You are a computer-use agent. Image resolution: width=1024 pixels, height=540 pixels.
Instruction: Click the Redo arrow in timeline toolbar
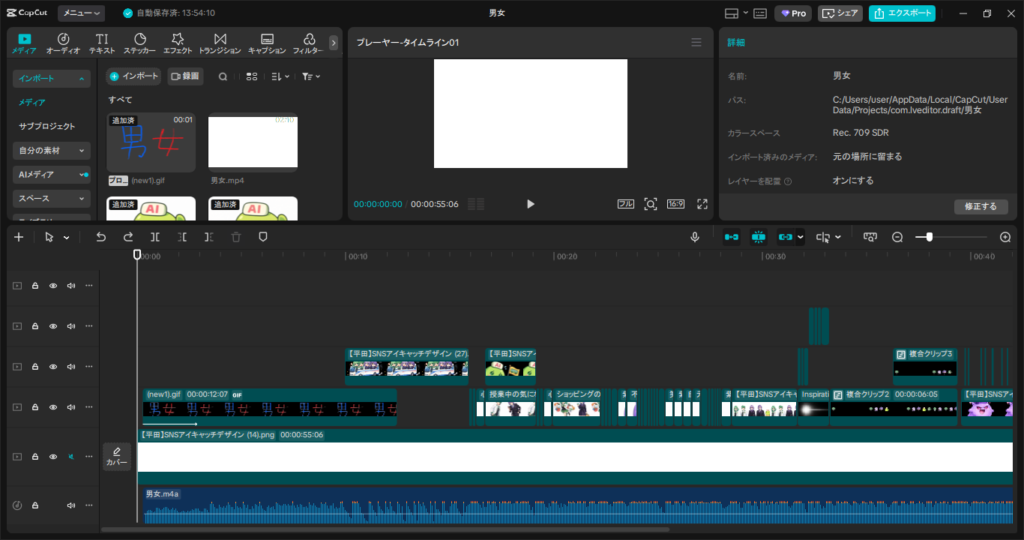pyautogui.click(x=128, y=237)
